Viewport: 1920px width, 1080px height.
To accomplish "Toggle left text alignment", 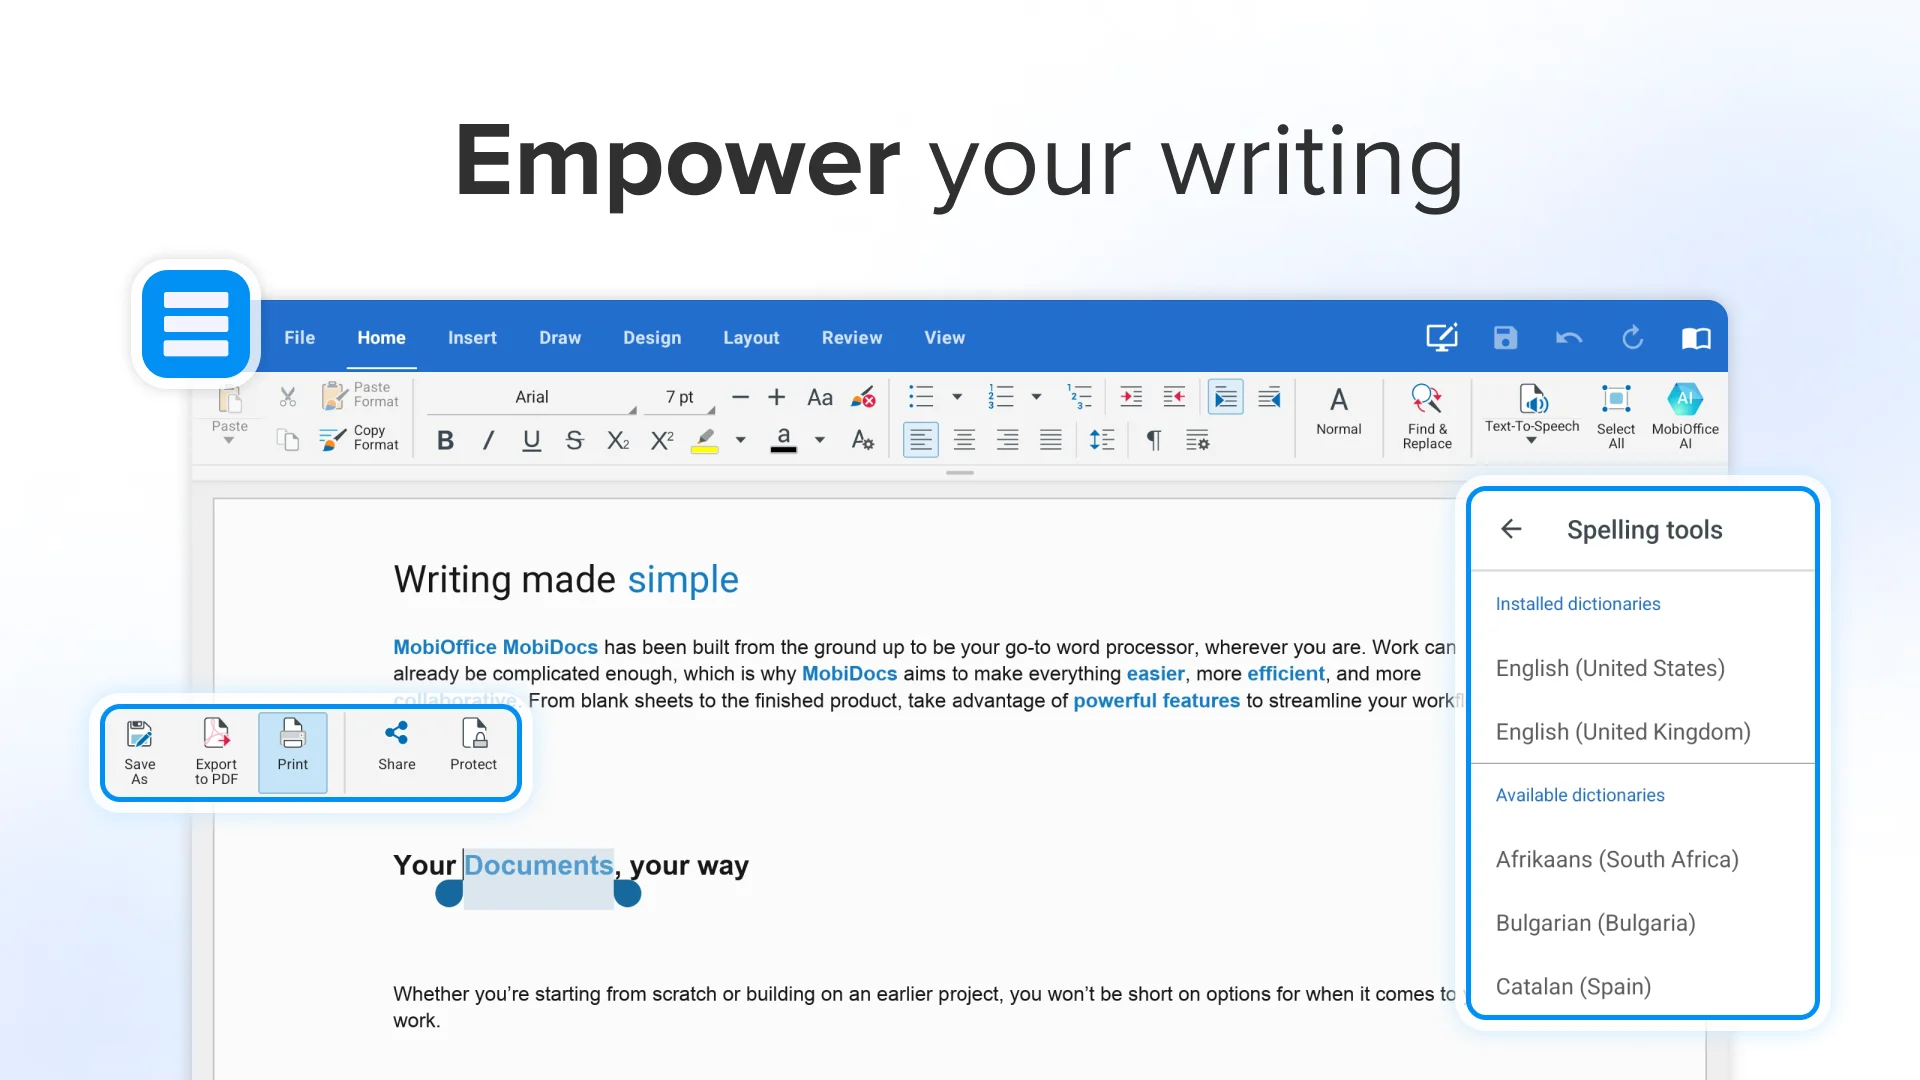I will (x=921, y=440).
